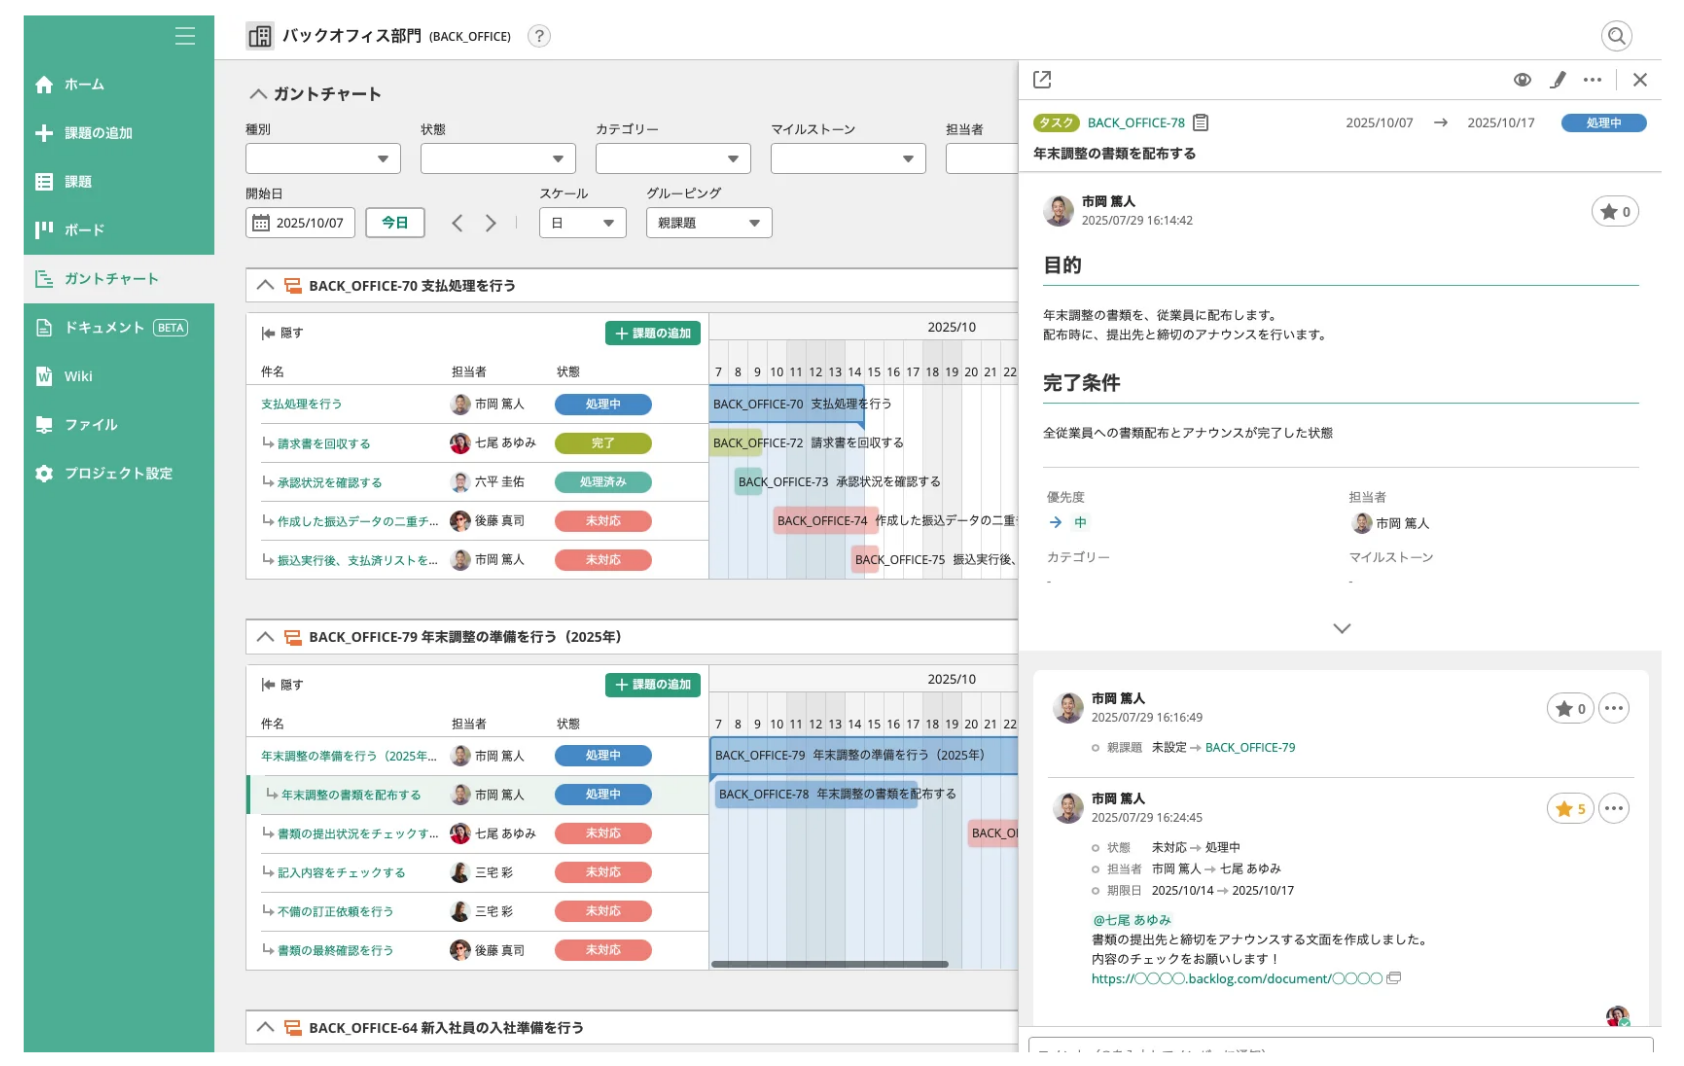Open the 支払処理を行う issue link
The image size is (1684, 1066).
point(301,404)
